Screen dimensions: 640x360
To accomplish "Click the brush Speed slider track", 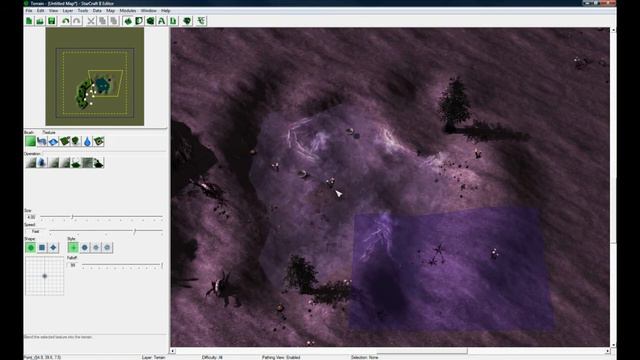I will tap(106, 231).
